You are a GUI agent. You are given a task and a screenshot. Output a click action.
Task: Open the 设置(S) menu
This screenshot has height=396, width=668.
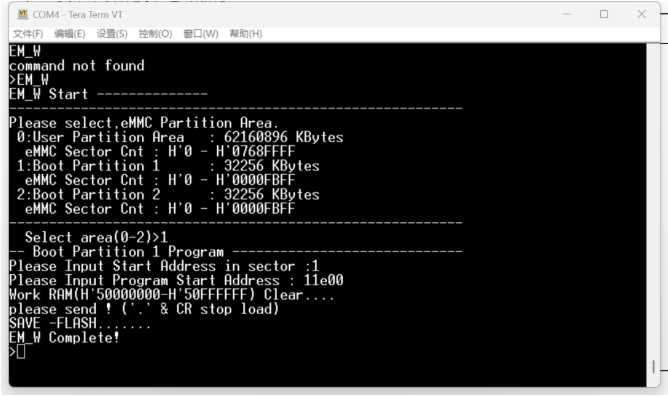112,34
